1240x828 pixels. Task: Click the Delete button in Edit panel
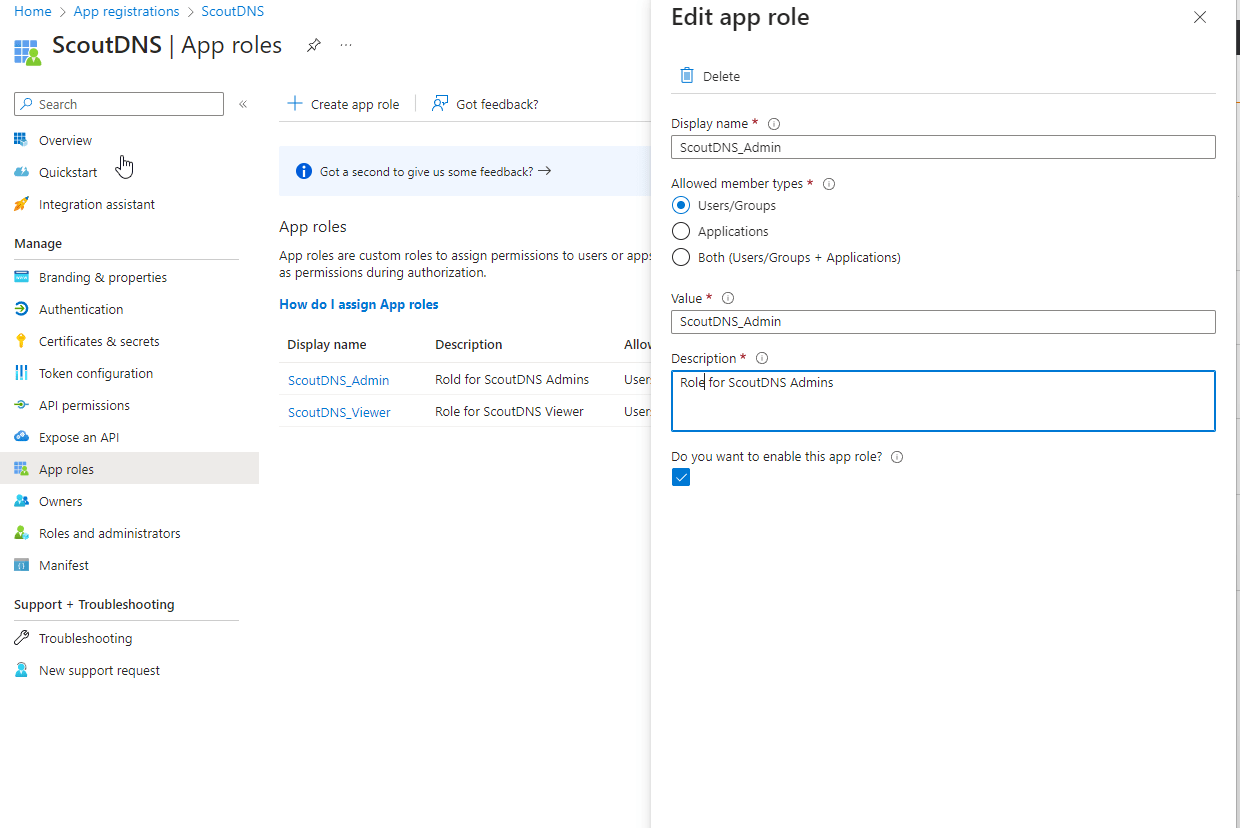click(x=710, y=76)
